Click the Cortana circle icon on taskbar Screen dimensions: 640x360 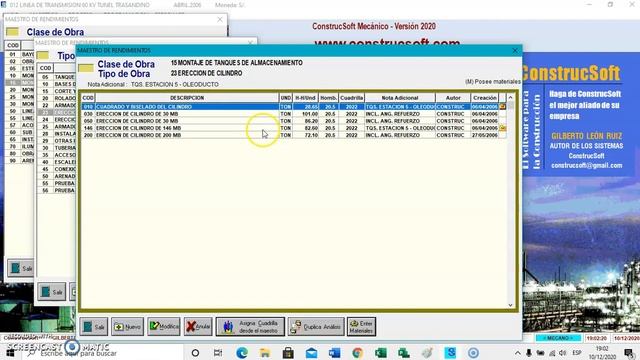coord(195,353)
